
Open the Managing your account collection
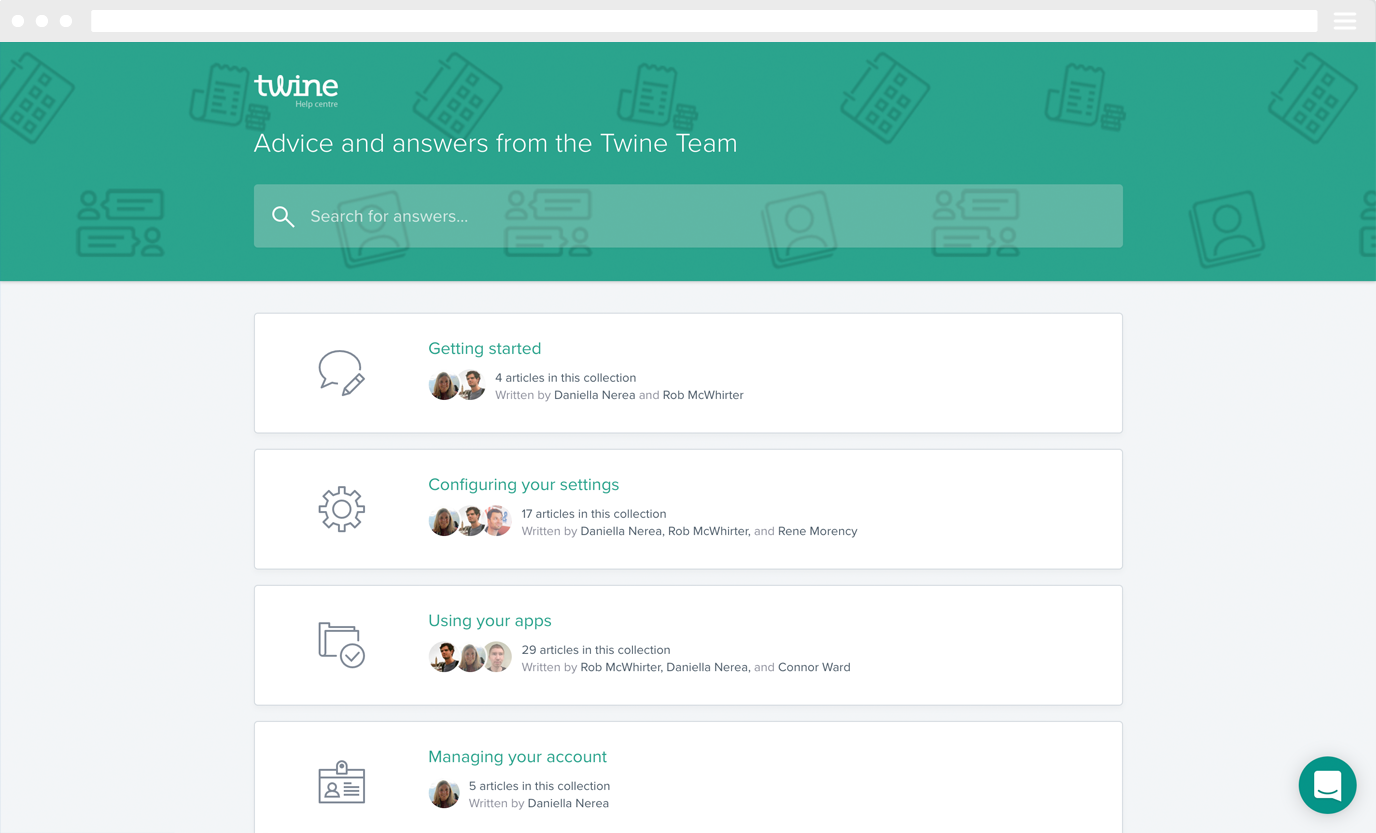click(517, 757)
